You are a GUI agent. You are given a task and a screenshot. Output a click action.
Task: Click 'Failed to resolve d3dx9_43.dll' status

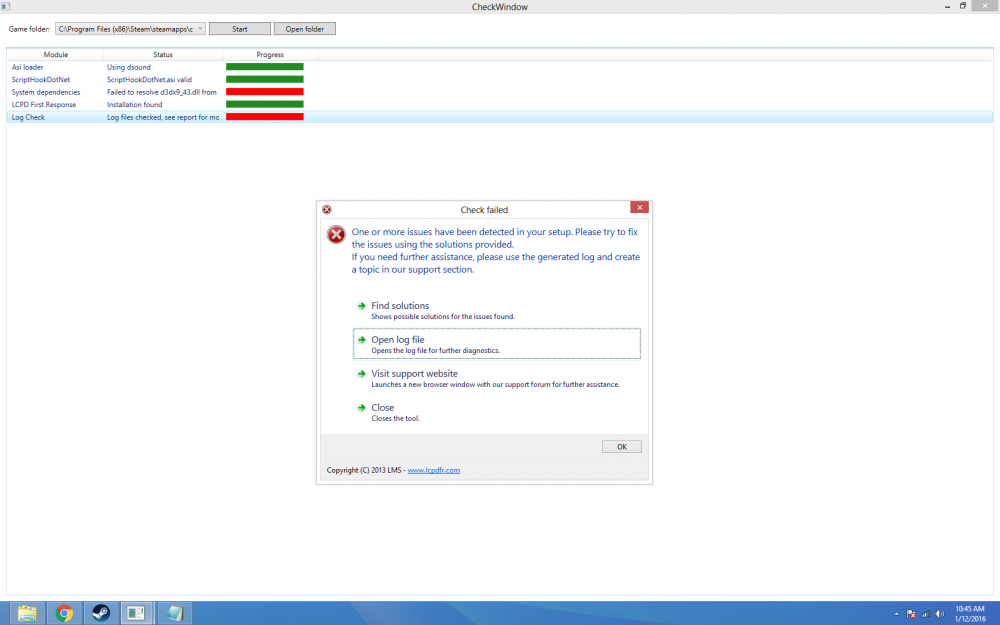[x=162, y=92]
